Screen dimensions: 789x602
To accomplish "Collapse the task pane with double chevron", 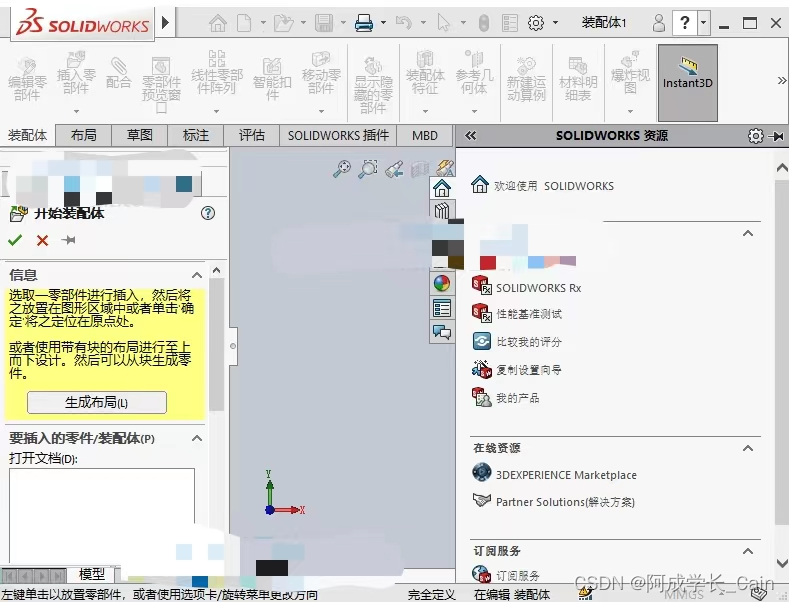I will click(x=470, y=135).
